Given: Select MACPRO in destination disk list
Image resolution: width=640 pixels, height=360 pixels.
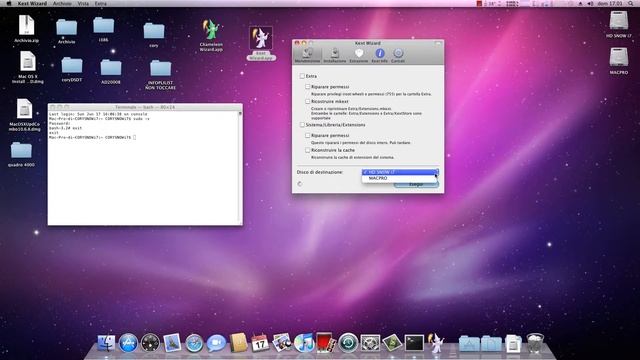Looking at the screenshot, I should point(400,178).
